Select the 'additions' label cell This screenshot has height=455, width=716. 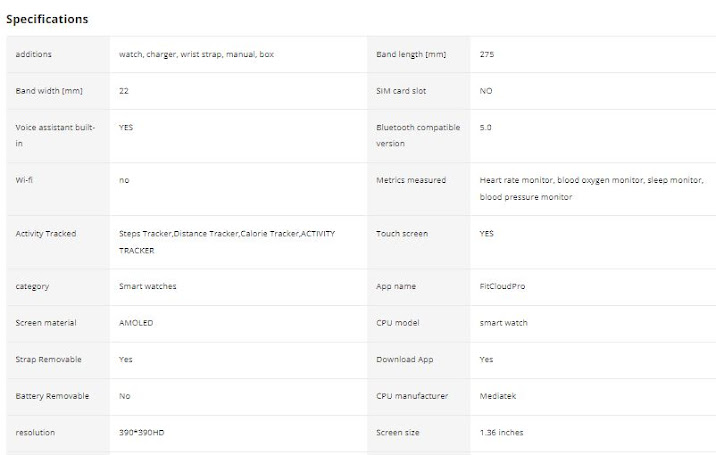(34, 54)
